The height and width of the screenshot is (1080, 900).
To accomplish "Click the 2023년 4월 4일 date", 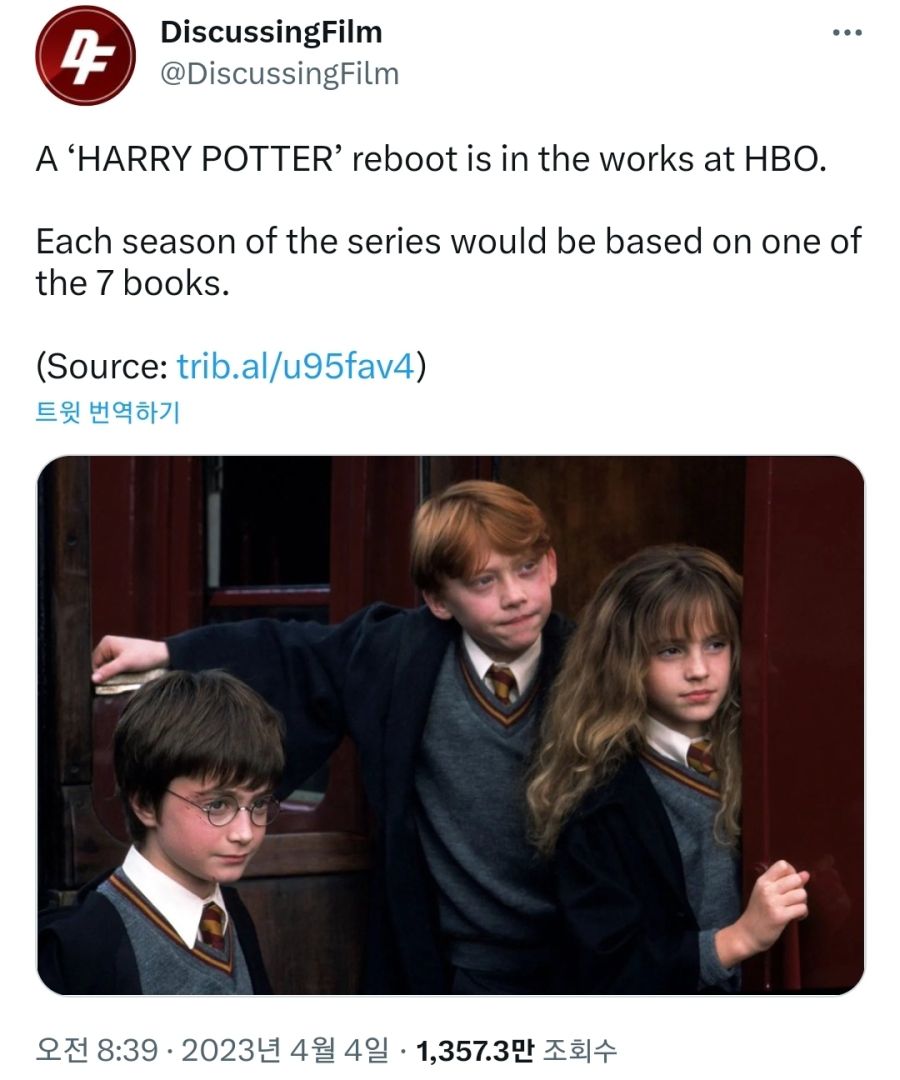I will point(285,1050).
